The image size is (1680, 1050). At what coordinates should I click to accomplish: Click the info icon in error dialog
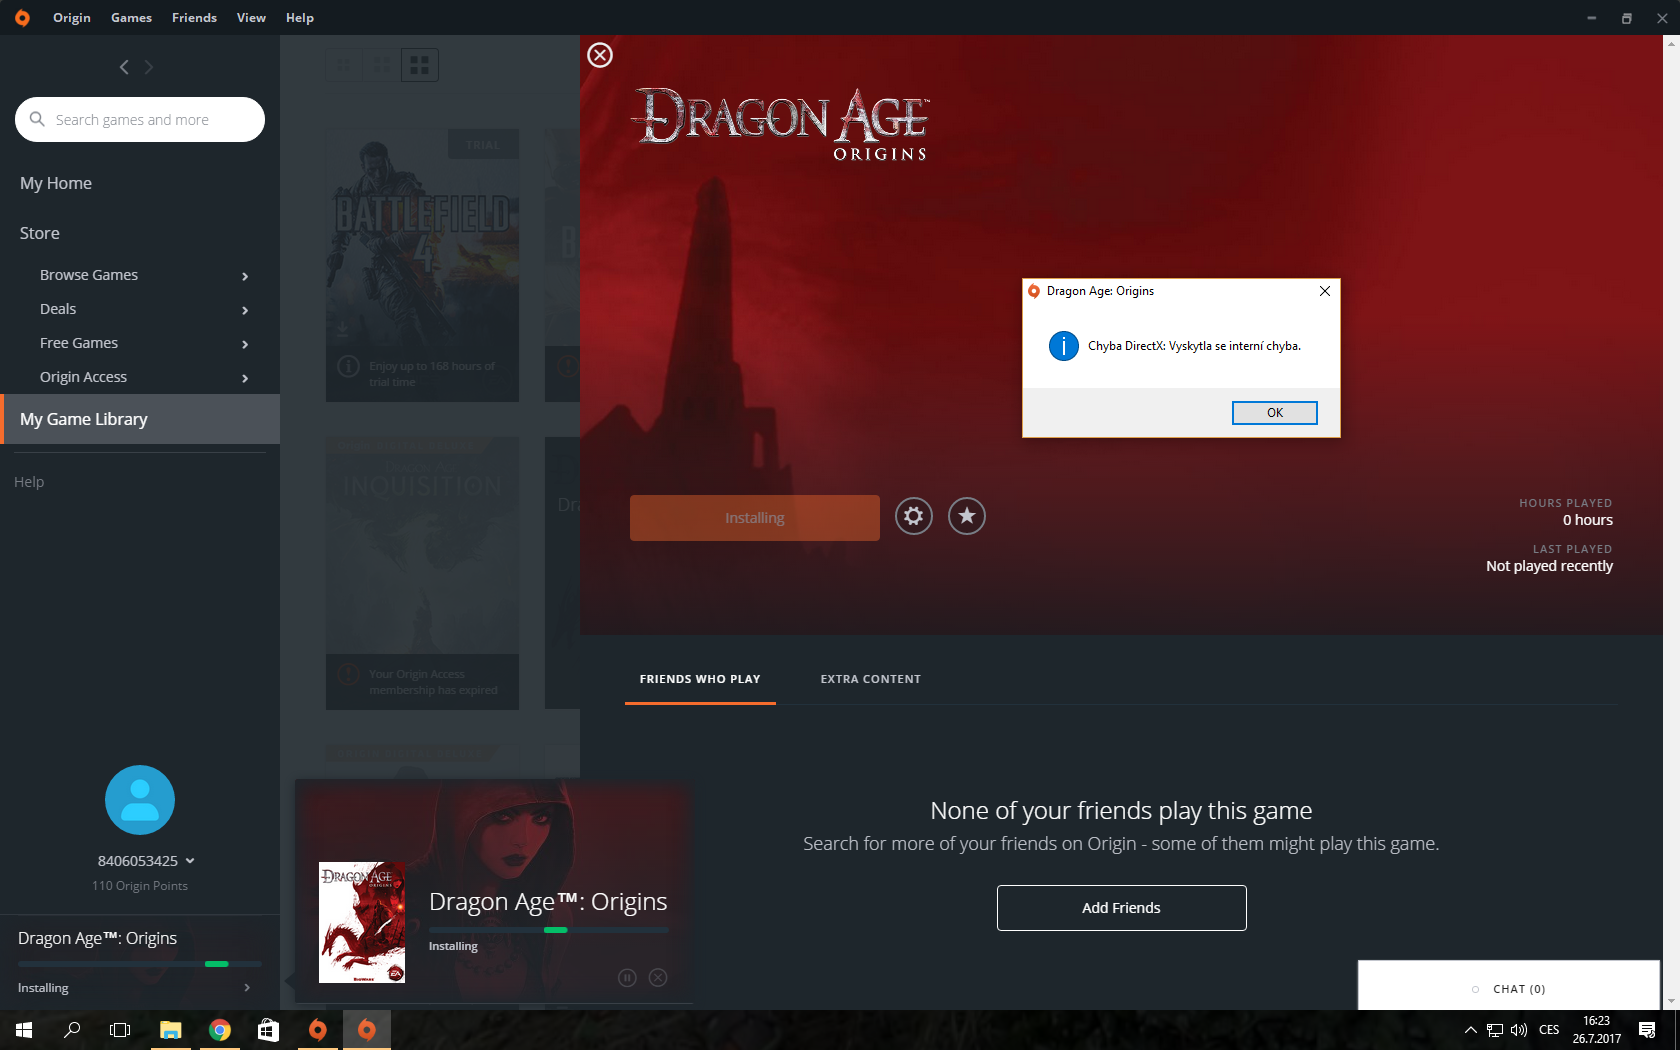(x=1063, y=346)
